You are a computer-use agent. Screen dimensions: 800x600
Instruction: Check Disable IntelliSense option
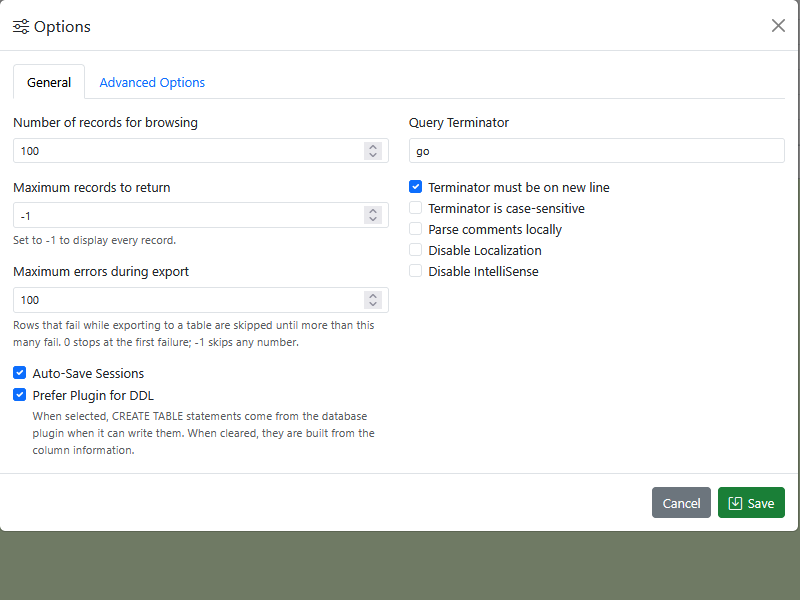[x=415, y=271]
